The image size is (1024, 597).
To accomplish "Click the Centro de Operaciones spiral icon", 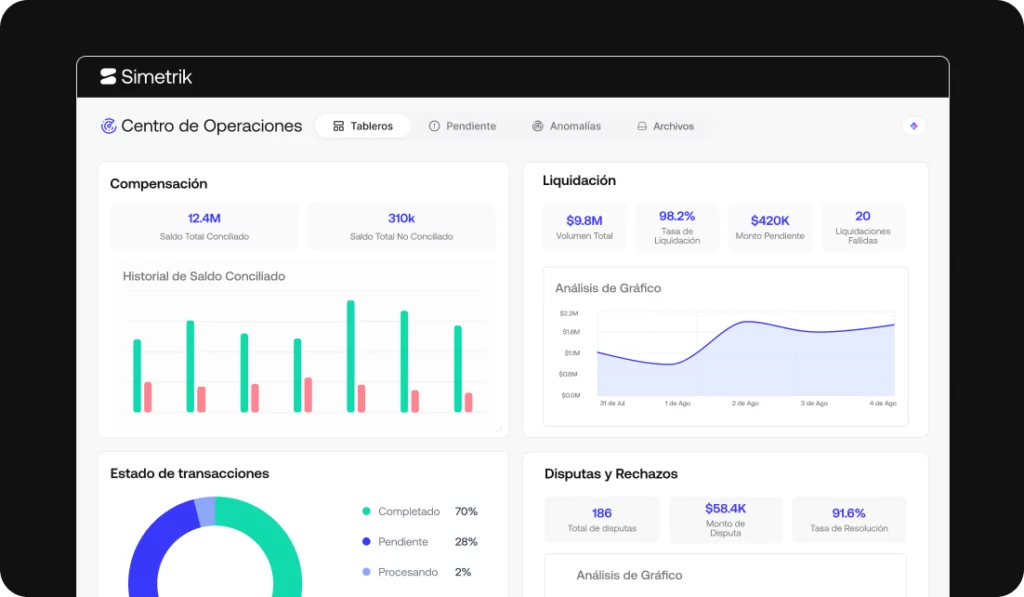I will pyautogui.click(x=108, y=125).
